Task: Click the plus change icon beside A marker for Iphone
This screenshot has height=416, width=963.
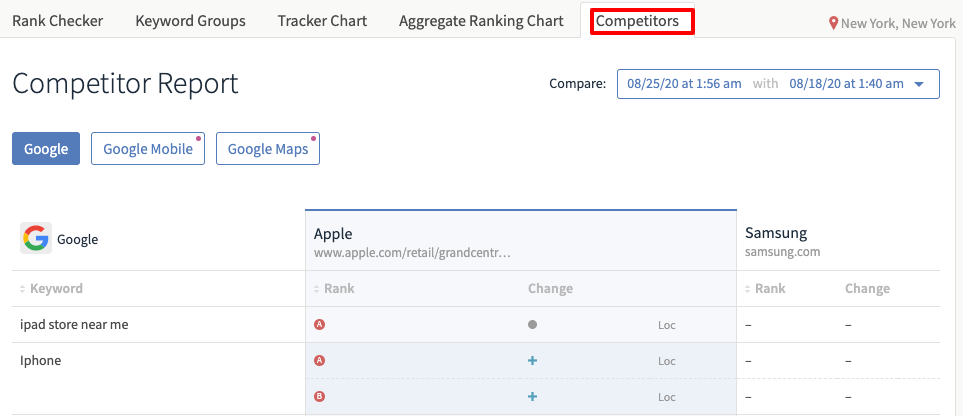Action: (x=532, y=361)
